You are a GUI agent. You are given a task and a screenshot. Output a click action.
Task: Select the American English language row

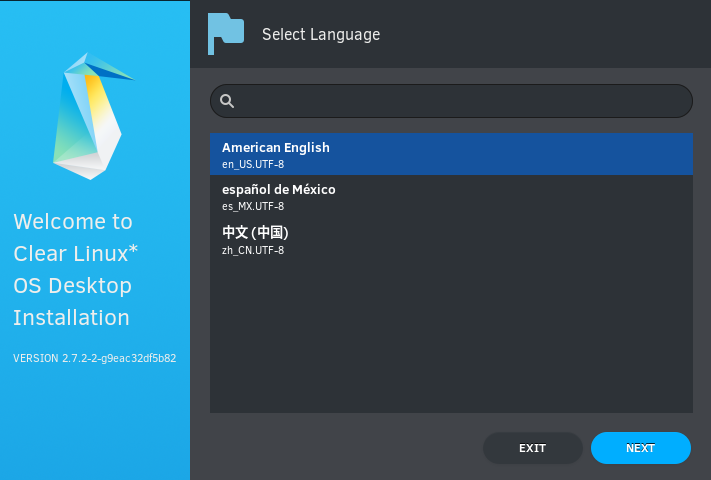click(451, 154)
